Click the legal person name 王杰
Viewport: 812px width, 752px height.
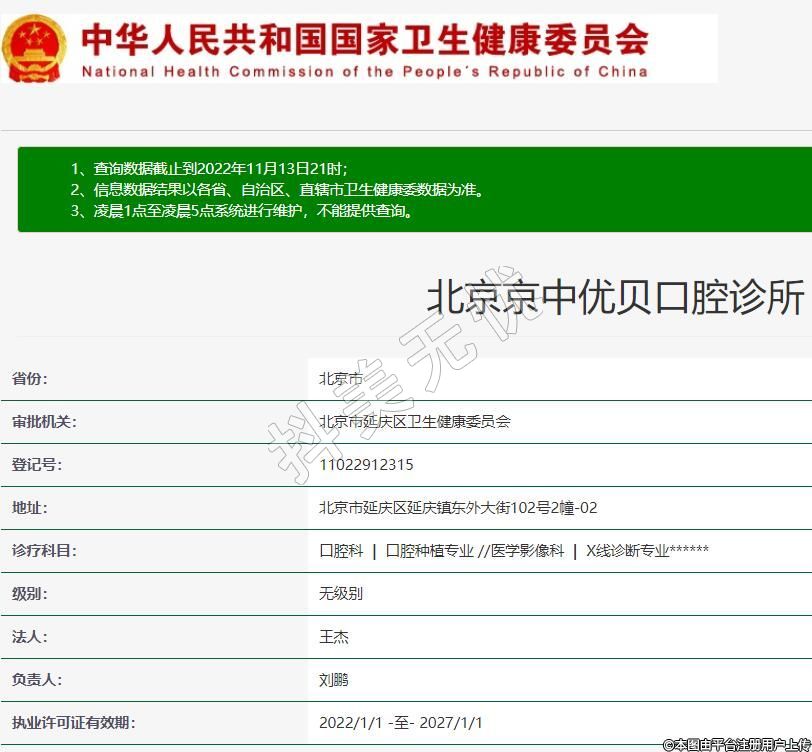(x=333, y=637)
